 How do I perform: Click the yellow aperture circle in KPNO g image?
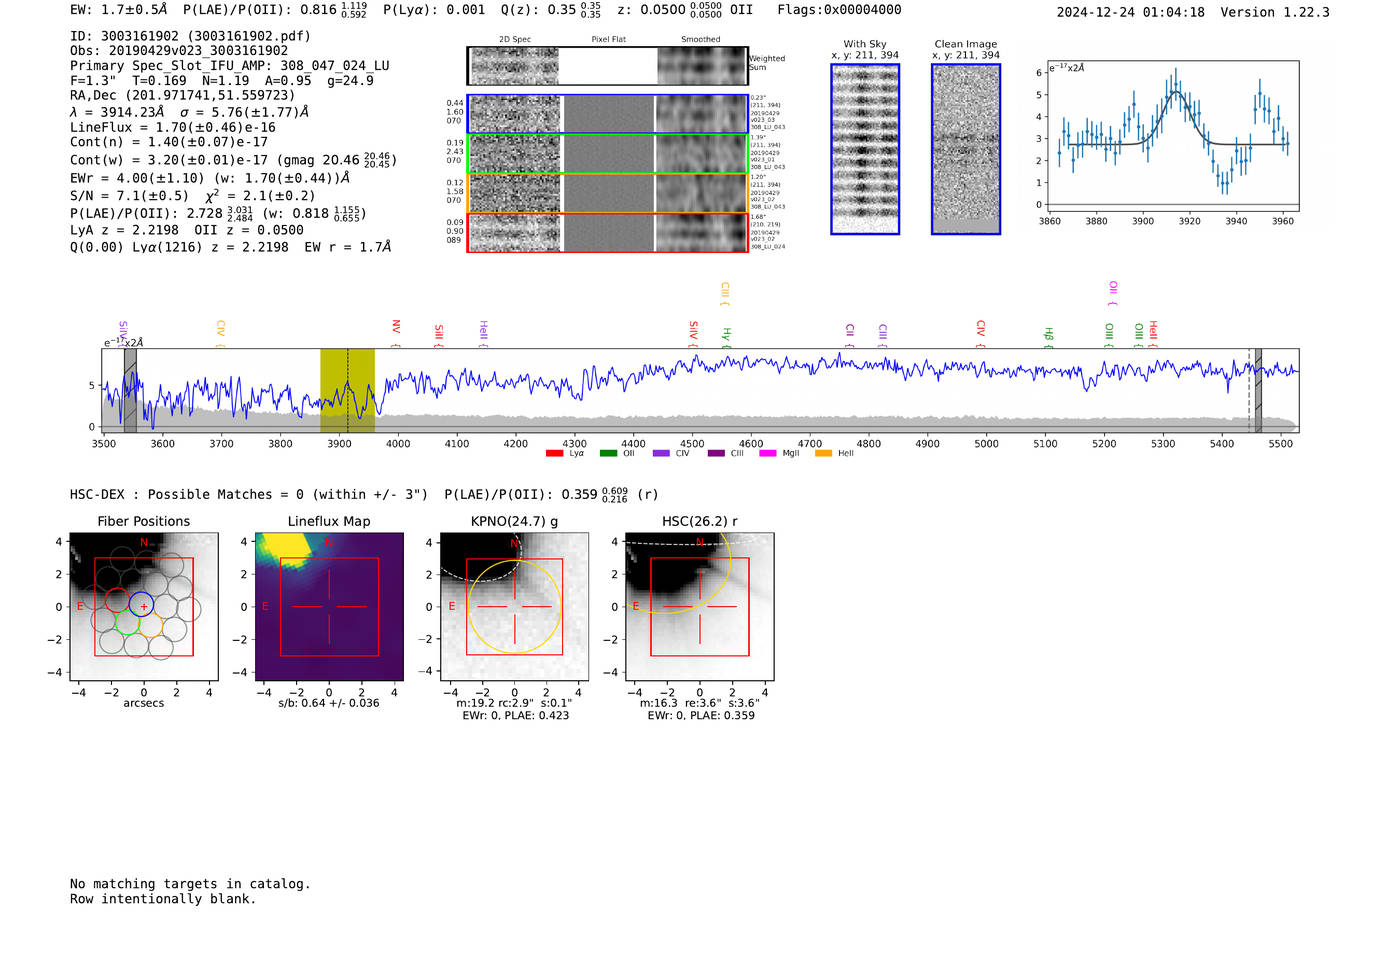pyautogui.click(x=515, y=607)
